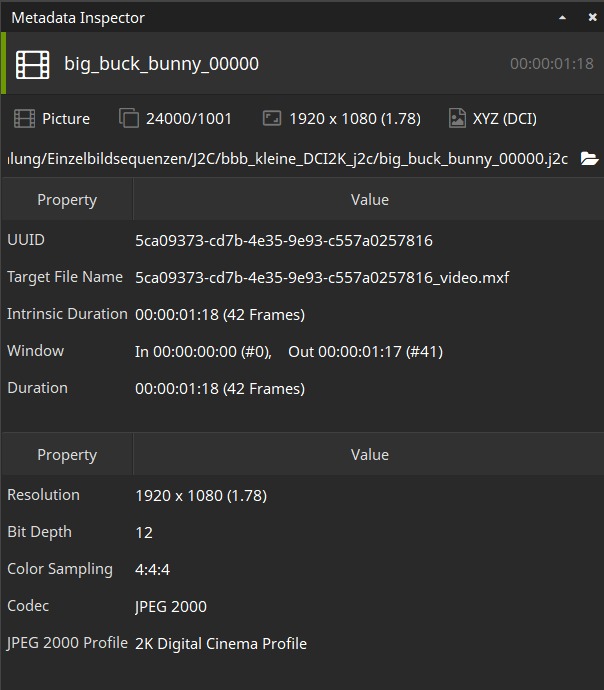This screenshot has width=604, height=690.
Task: Click the Value header in the lower table
Action: point(369,455)
